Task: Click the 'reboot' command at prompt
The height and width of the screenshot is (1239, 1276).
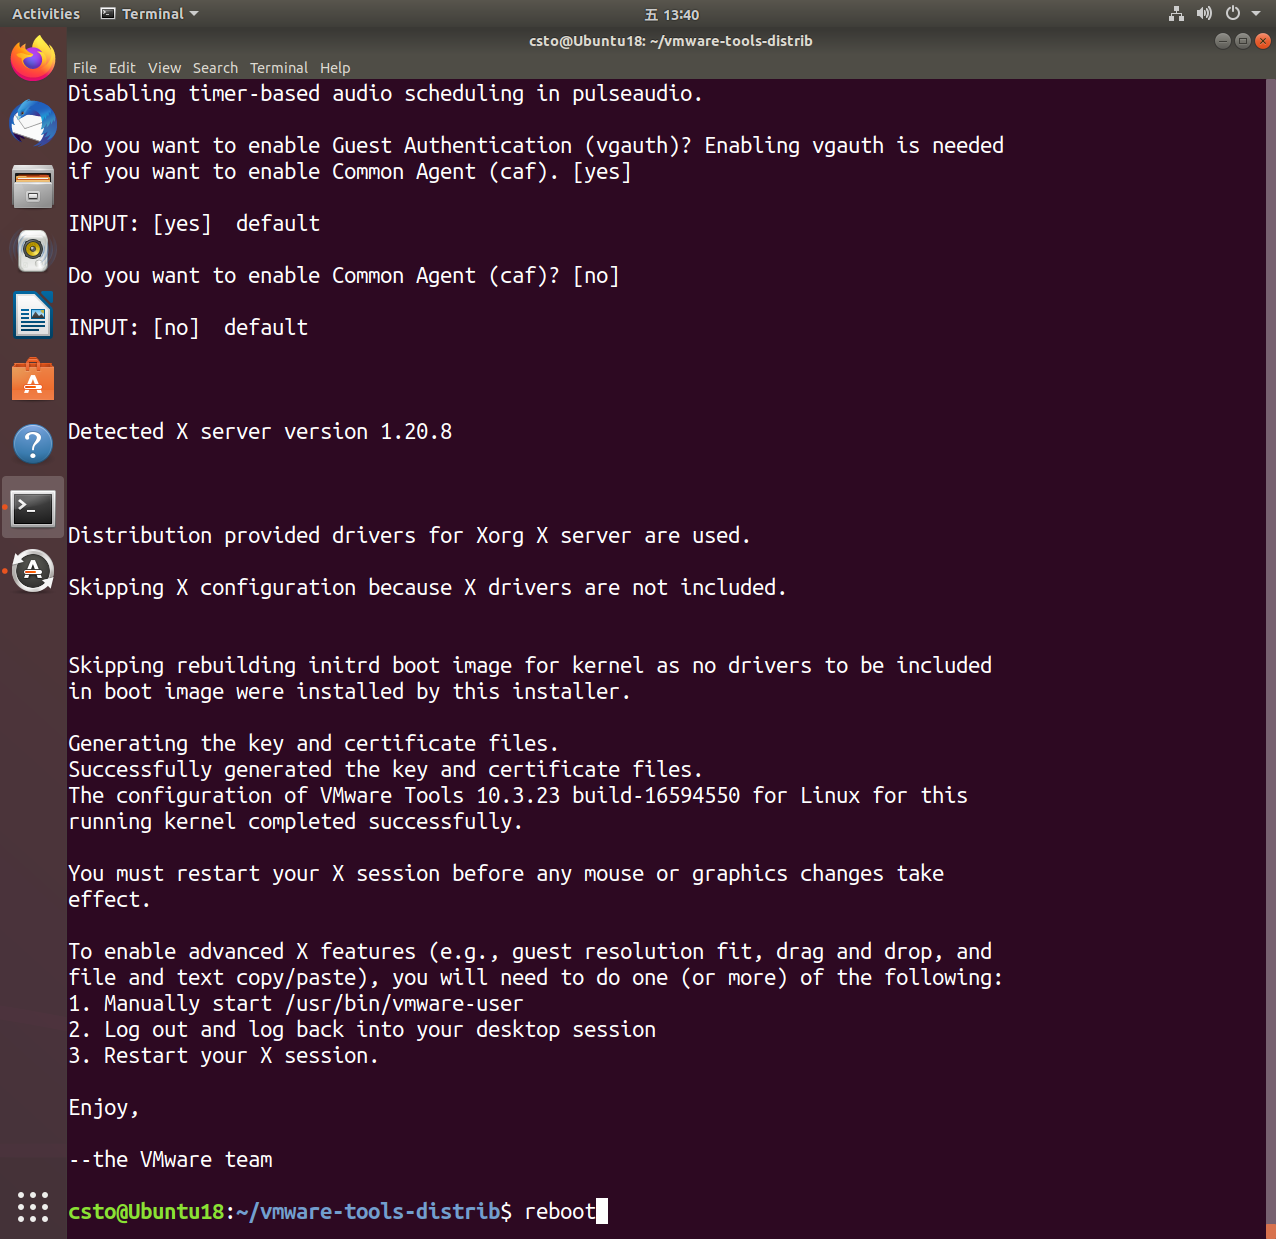Action: pyautogui.click(x=560, y=1211)
